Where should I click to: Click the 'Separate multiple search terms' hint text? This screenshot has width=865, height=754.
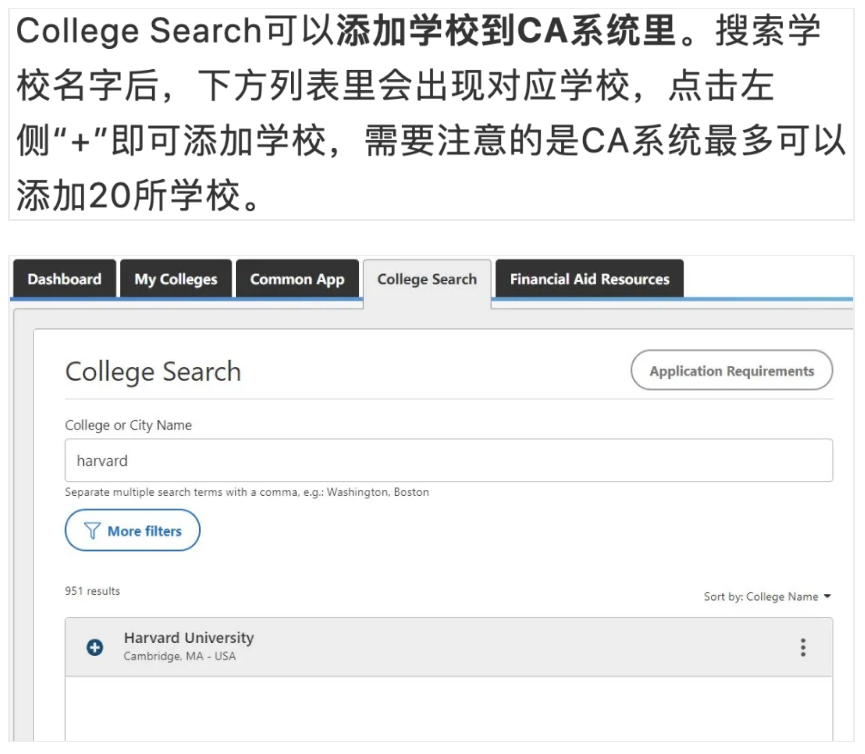tap(247, 492)
